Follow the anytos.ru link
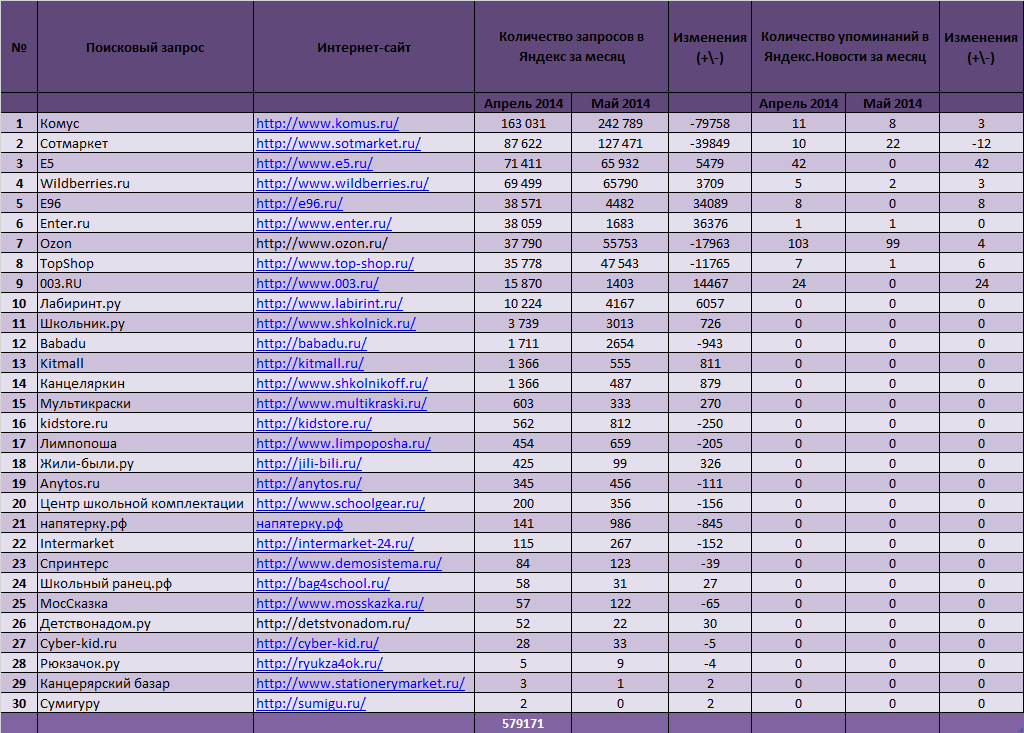 309,484
